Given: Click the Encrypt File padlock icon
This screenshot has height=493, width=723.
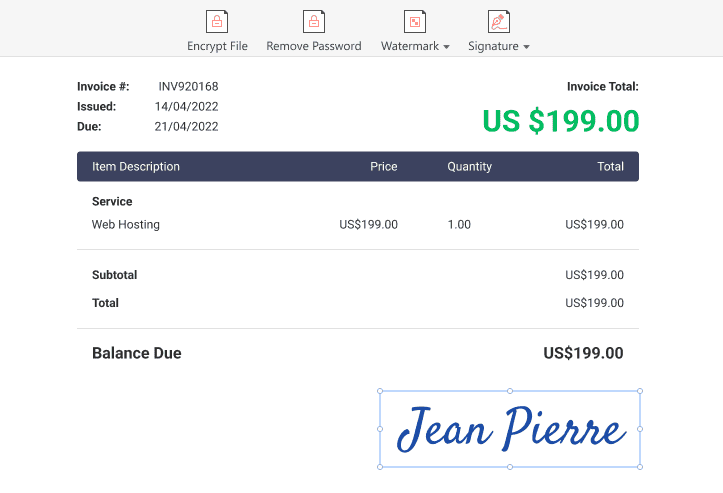Looking at the screenshot, I should coord(217,22).
